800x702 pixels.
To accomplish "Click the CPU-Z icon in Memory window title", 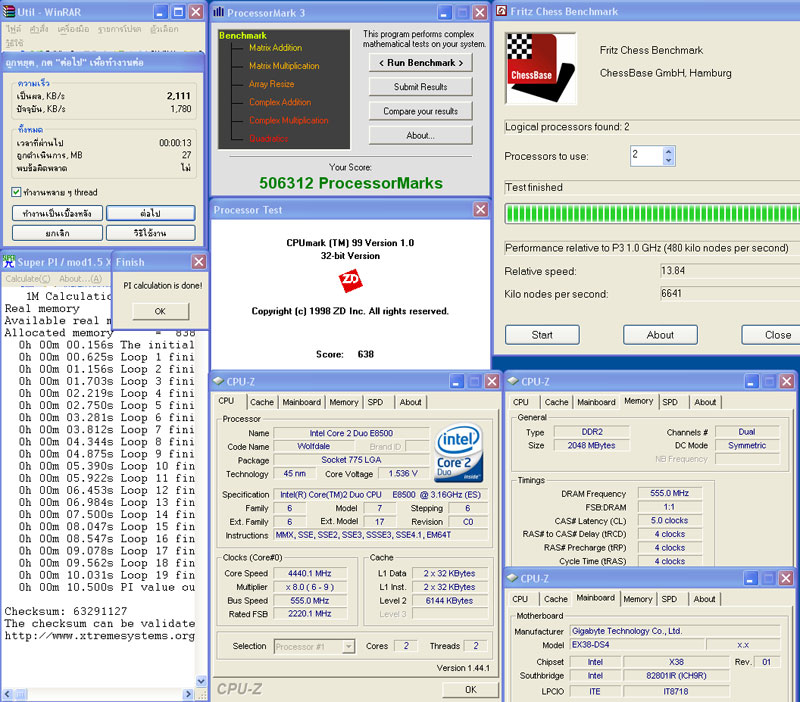I will 513,381.
